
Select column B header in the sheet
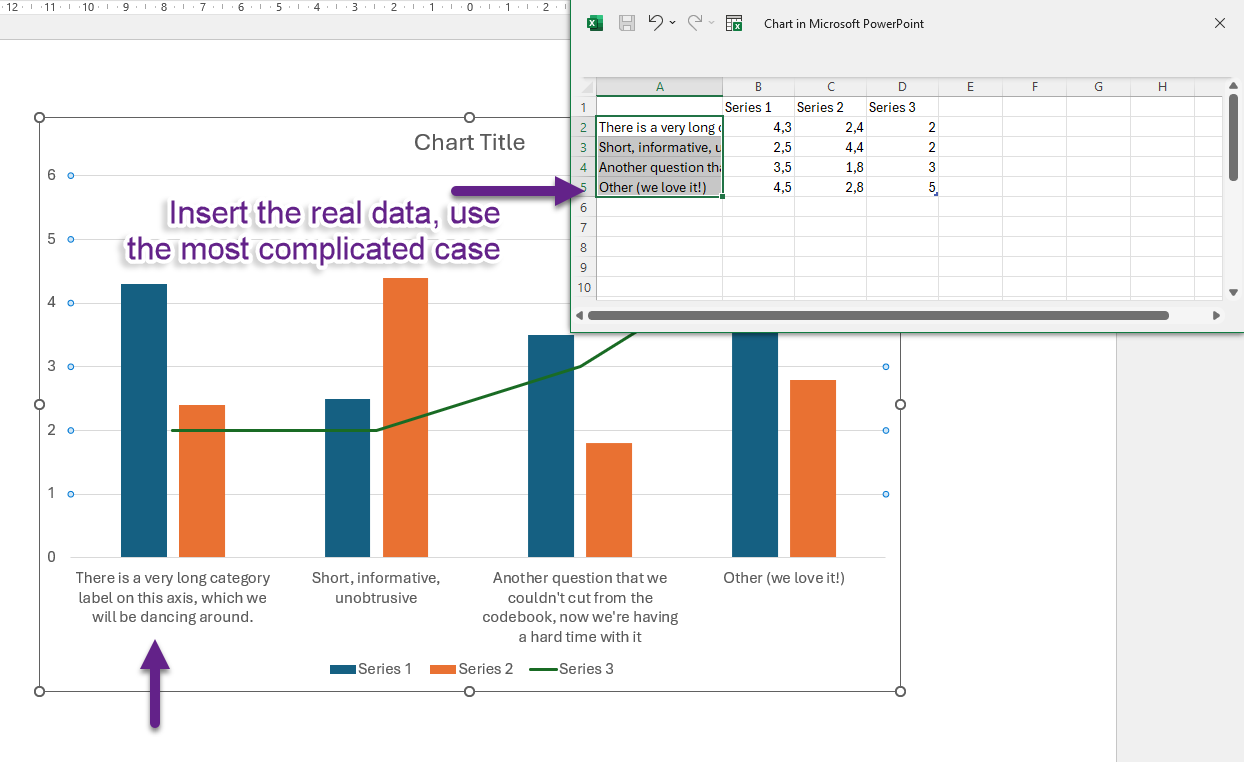click(x=759, y=87)
